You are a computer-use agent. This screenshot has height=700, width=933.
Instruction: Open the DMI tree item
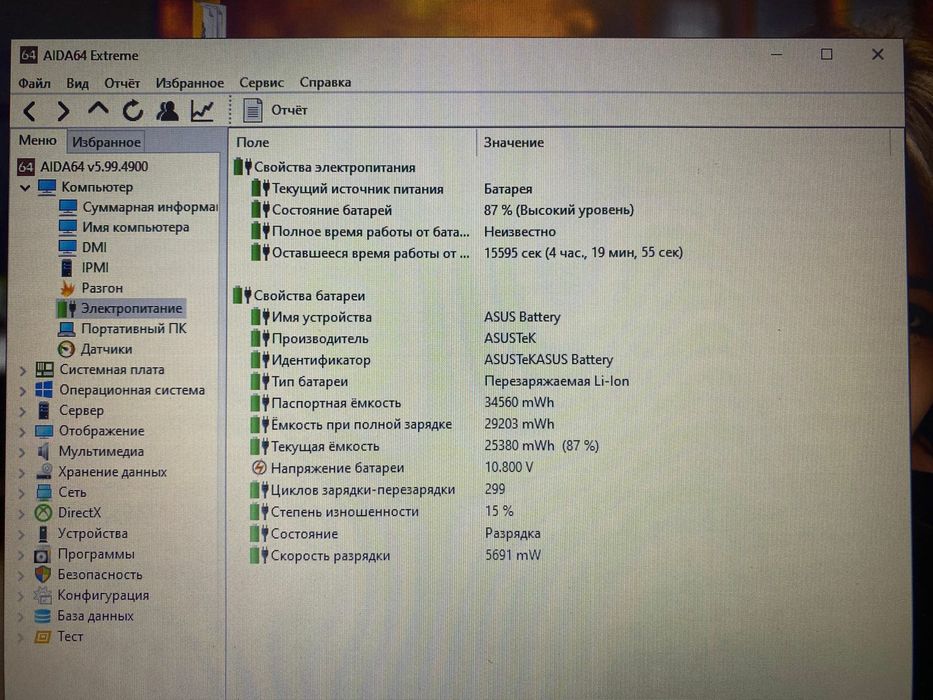(x=83, y=248)
